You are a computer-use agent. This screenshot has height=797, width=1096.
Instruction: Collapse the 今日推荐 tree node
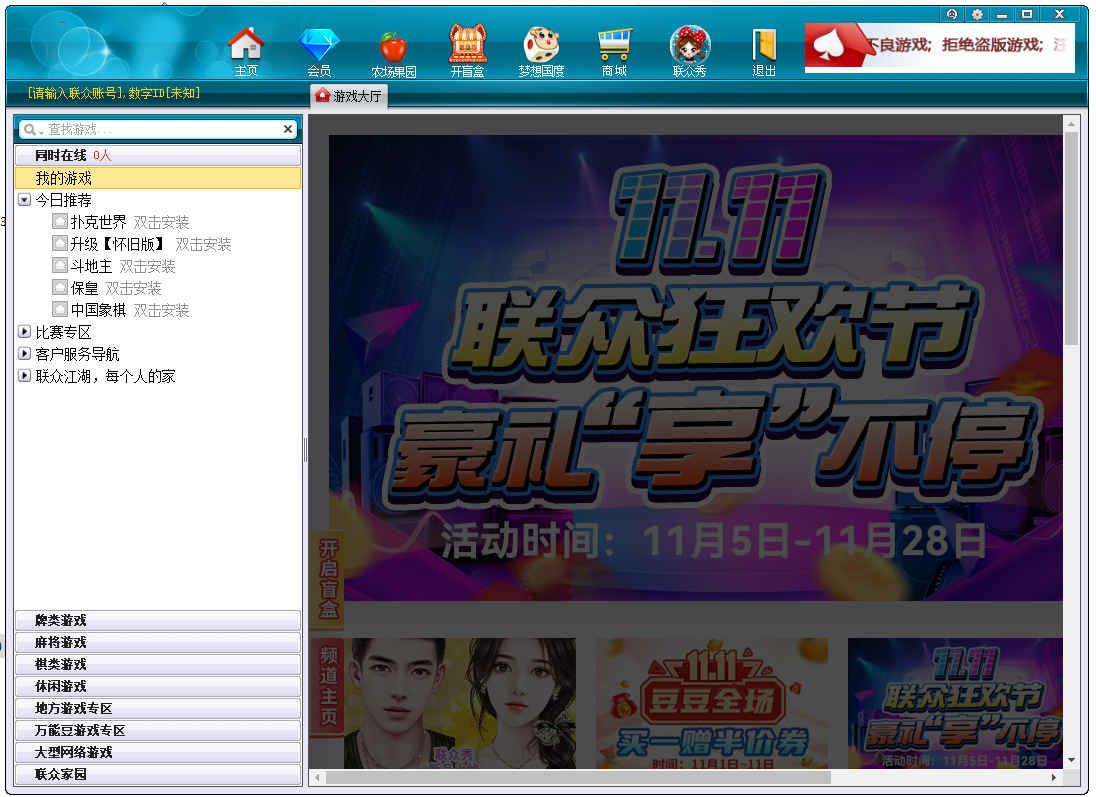pyautogui.click(x=24, y=200)
